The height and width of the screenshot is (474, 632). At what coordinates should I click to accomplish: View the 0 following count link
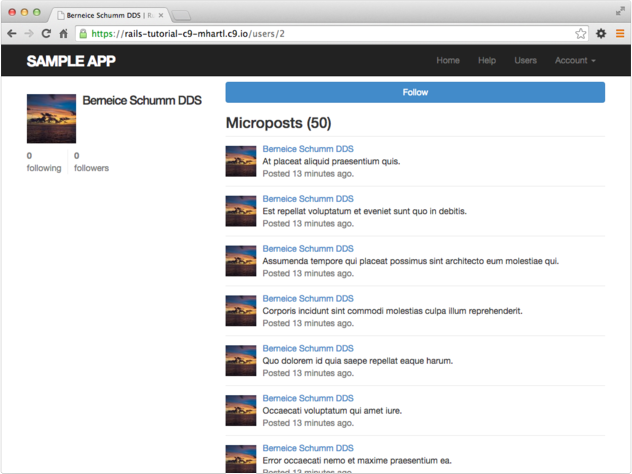tap(43, 162)
